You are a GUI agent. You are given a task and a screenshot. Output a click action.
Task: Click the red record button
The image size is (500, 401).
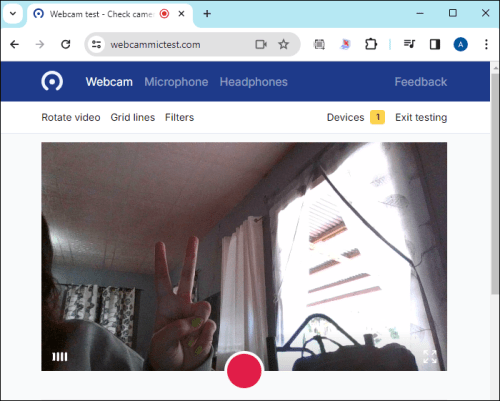[x=244, y=370]
